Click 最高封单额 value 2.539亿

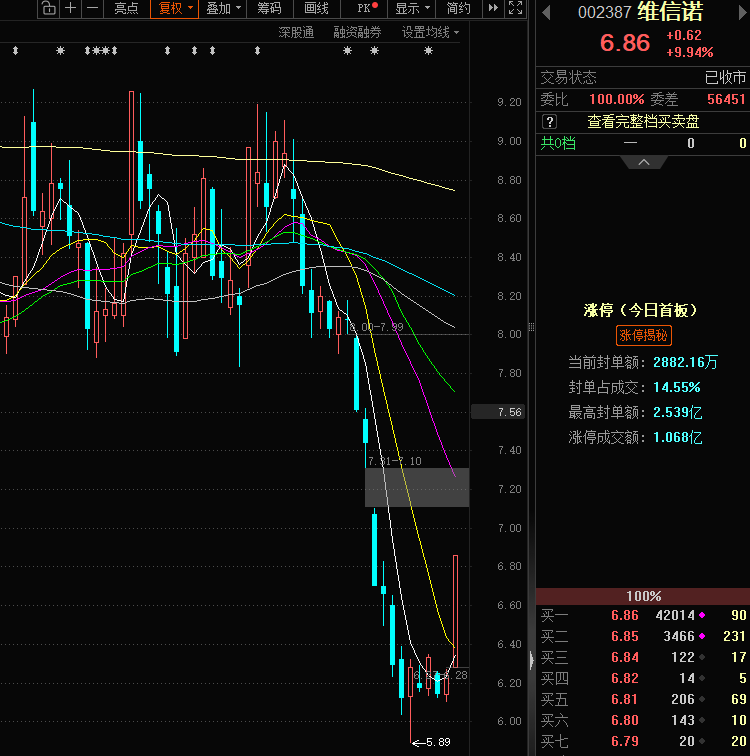click(x=678, y=412)
